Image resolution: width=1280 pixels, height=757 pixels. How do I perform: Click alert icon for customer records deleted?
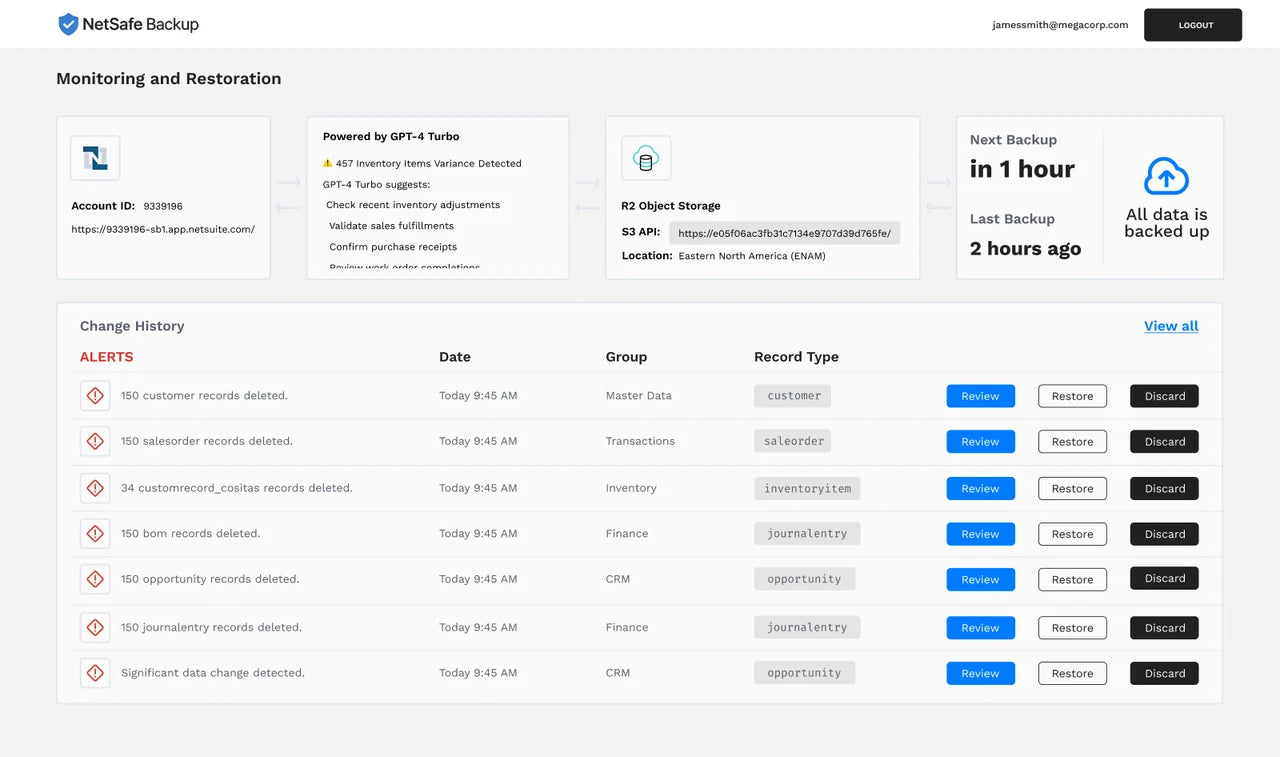(x=95, y=396)
